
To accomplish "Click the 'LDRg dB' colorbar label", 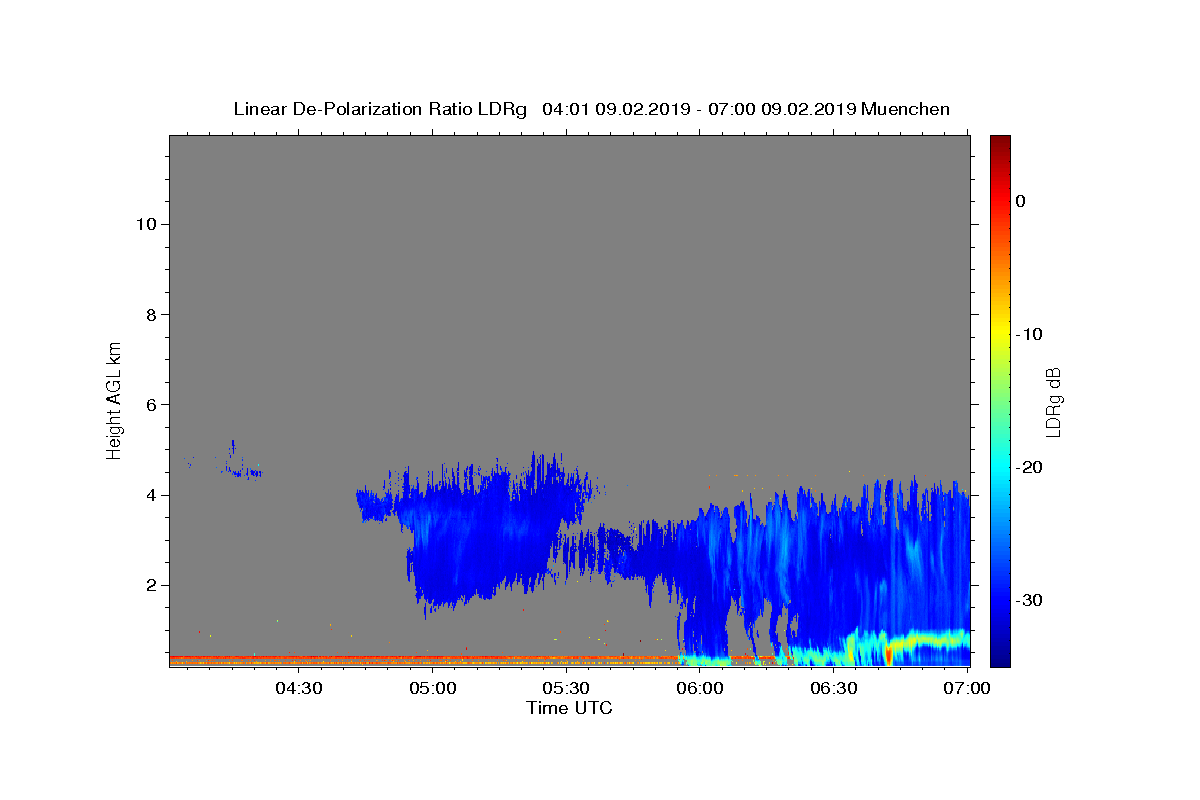I will point(1053,401).
